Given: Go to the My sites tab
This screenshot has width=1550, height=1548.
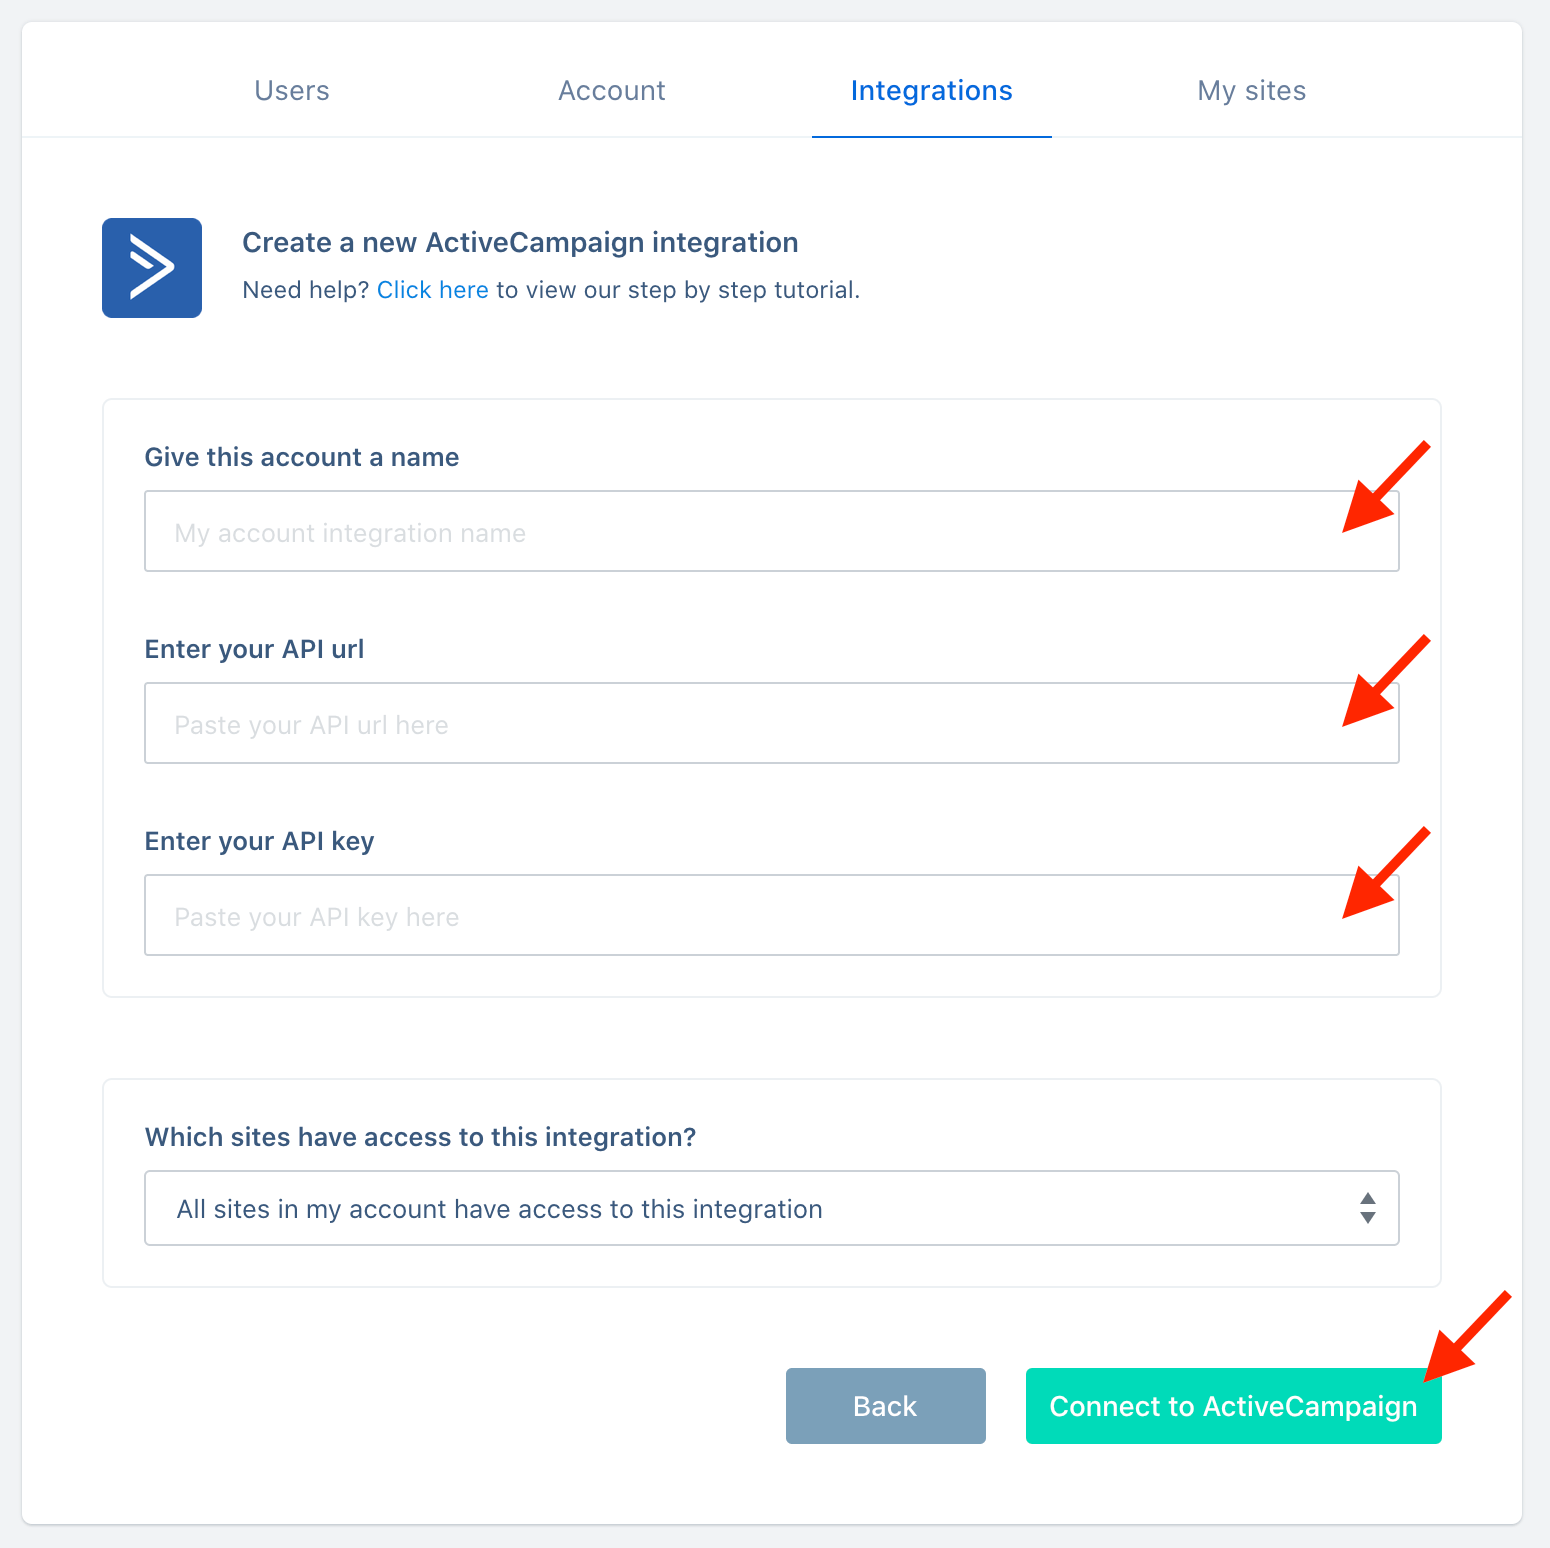Looking at the screenshot, I should [x=1252, y=91].
